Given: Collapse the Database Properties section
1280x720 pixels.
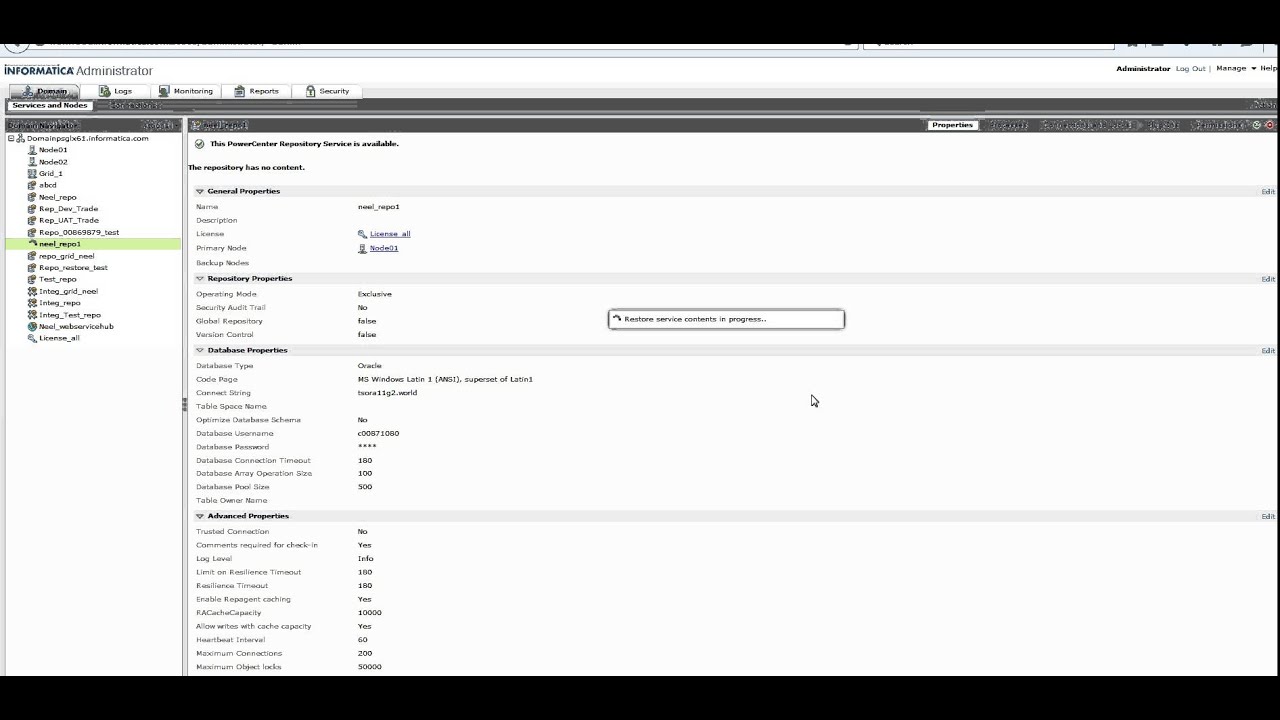Looking at the screenshot, I should pos(200,350).
